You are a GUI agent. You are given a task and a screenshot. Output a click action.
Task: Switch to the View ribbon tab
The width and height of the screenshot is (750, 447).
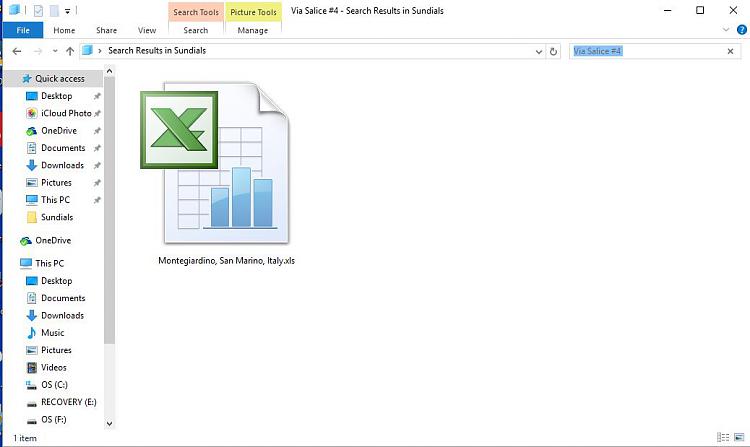[x=147, y=30]
